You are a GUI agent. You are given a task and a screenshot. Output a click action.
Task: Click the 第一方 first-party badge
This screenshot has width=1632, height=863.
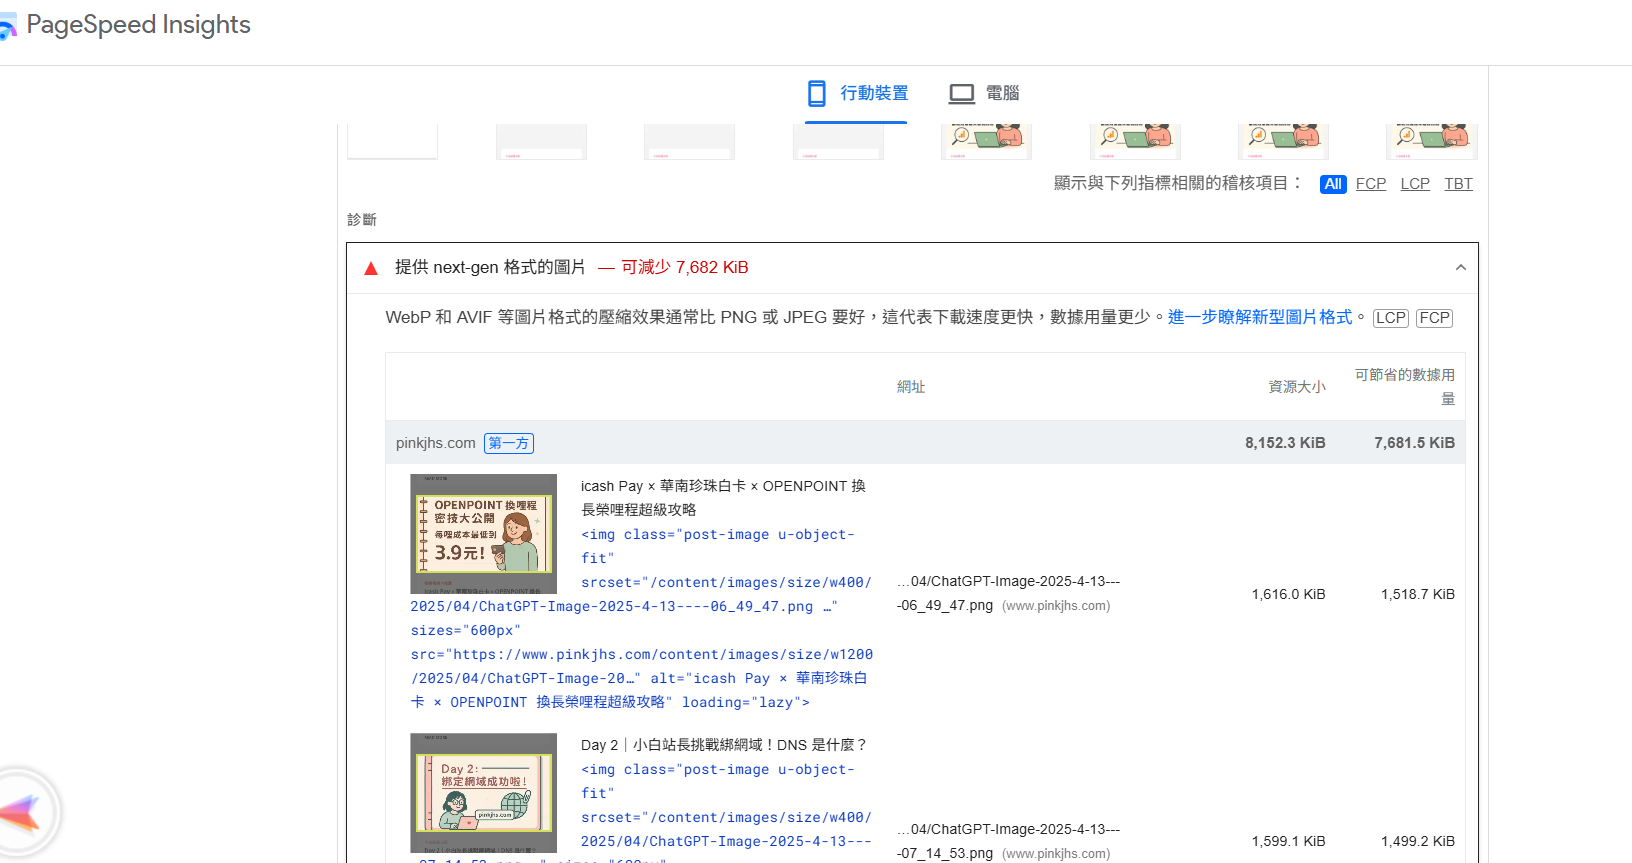click(509, 443)
